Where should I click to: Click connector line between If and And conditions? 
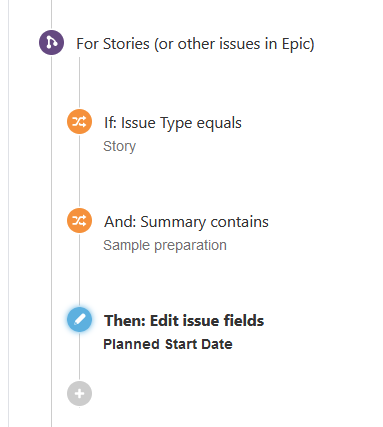(x=79, y=171)
